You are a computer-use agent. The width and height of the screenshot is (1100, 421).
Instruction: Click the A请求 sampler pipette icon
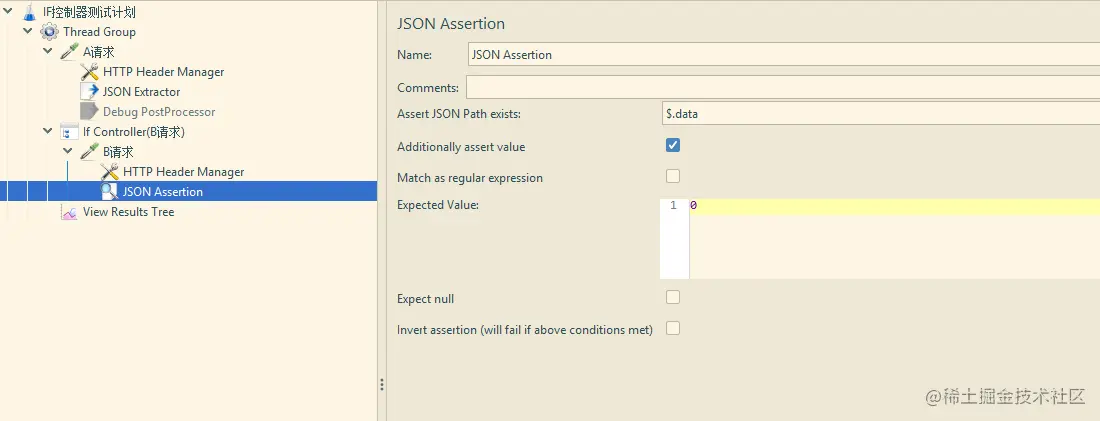click(69, 52)
